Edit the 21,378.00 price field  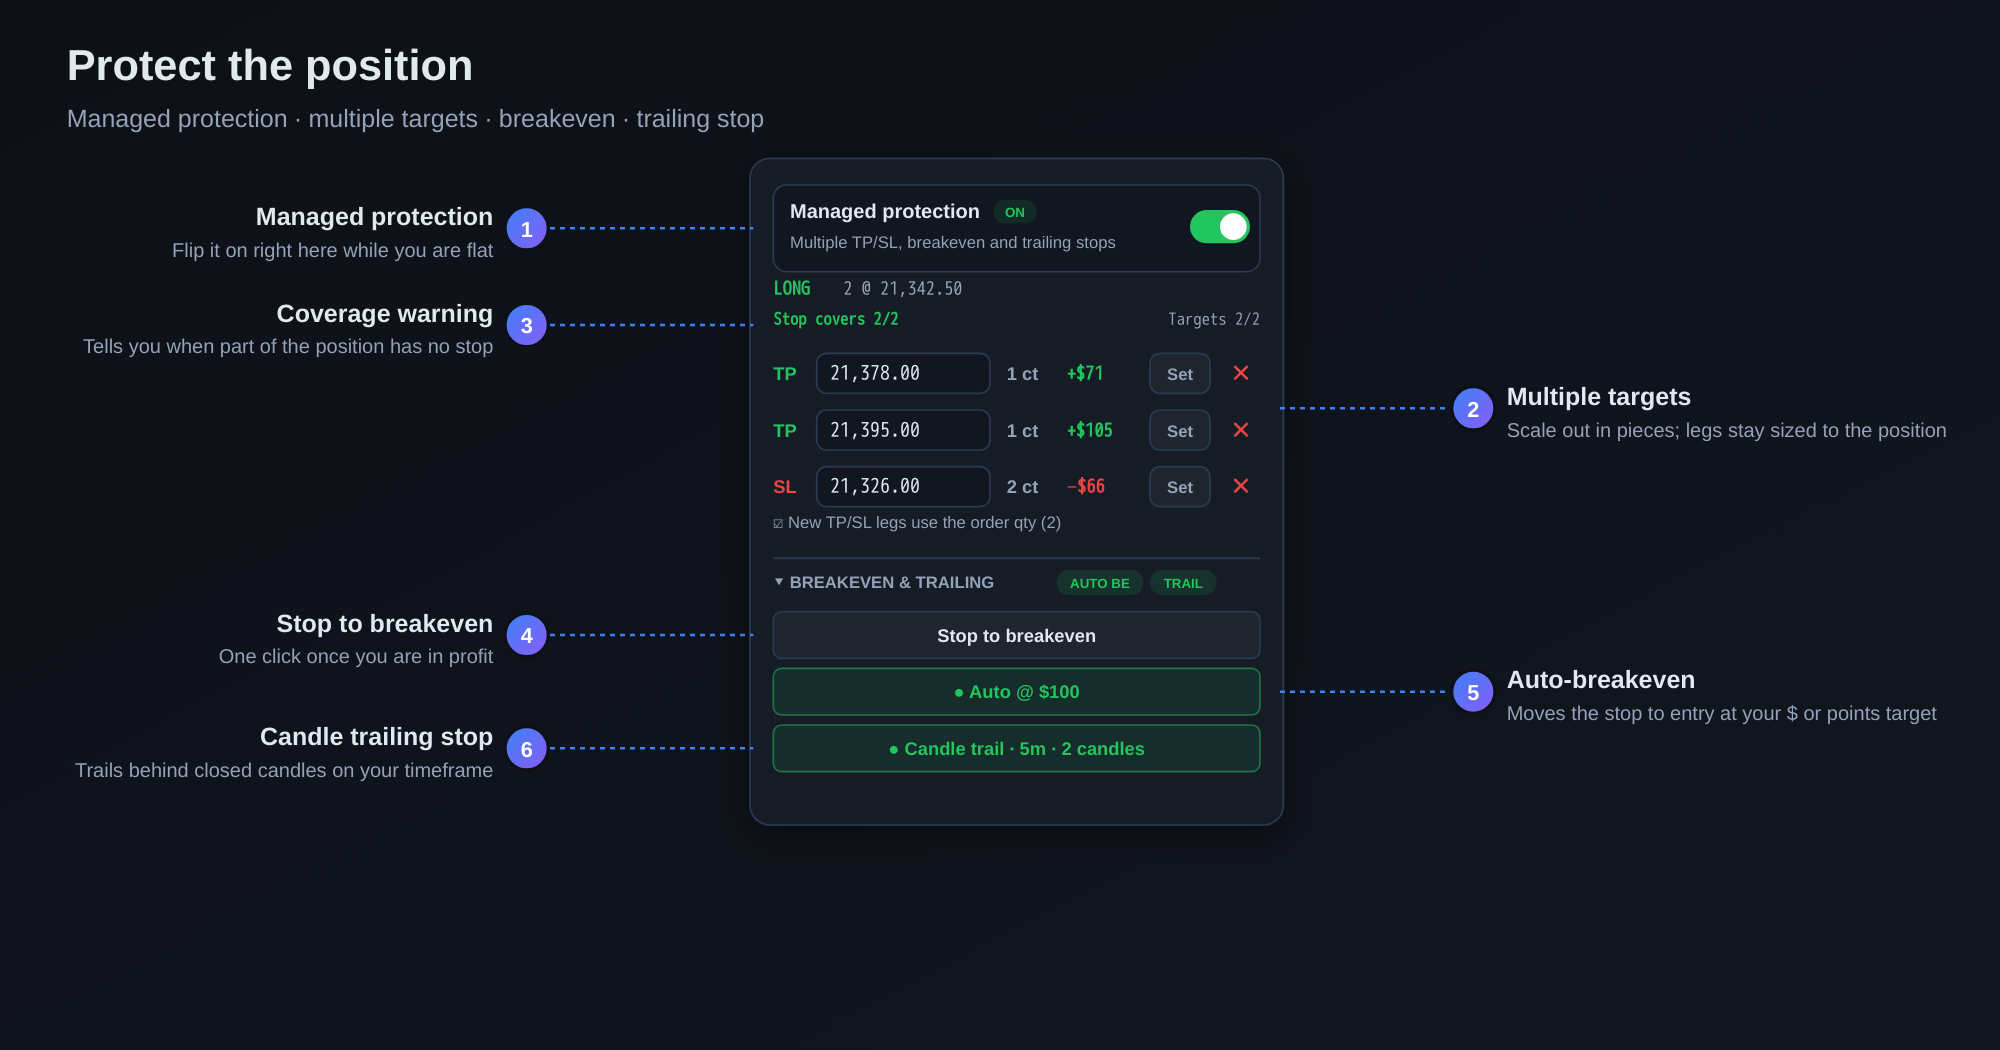point(903,373)
